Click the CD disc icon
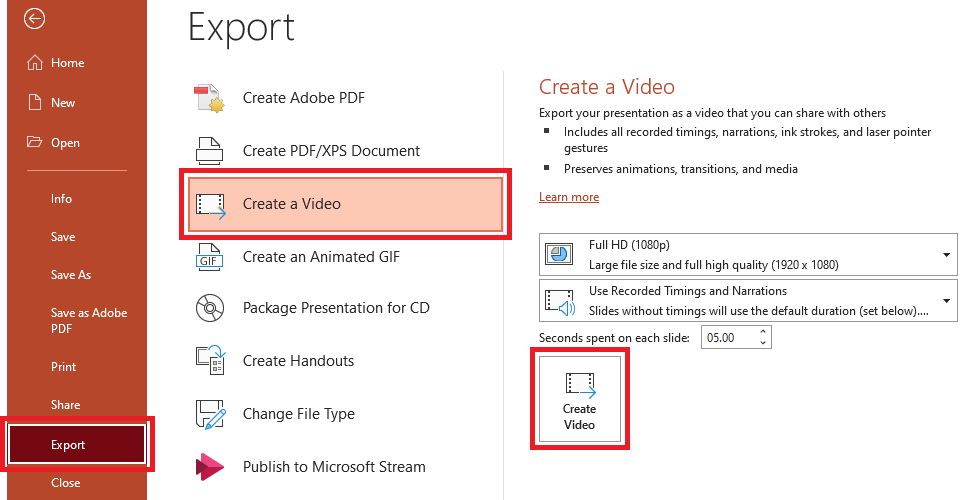Image resolution: width=970 pixels, height=500 pixels. (x=210, y=308)
